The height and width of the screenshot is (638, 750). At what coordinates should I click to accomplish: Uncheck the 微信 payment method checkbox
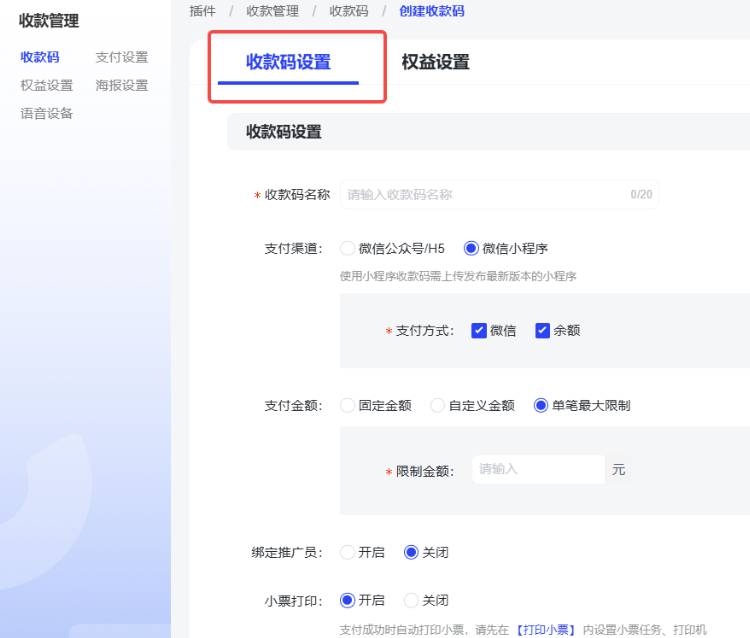pyautogui.click(x=479, y=330)
